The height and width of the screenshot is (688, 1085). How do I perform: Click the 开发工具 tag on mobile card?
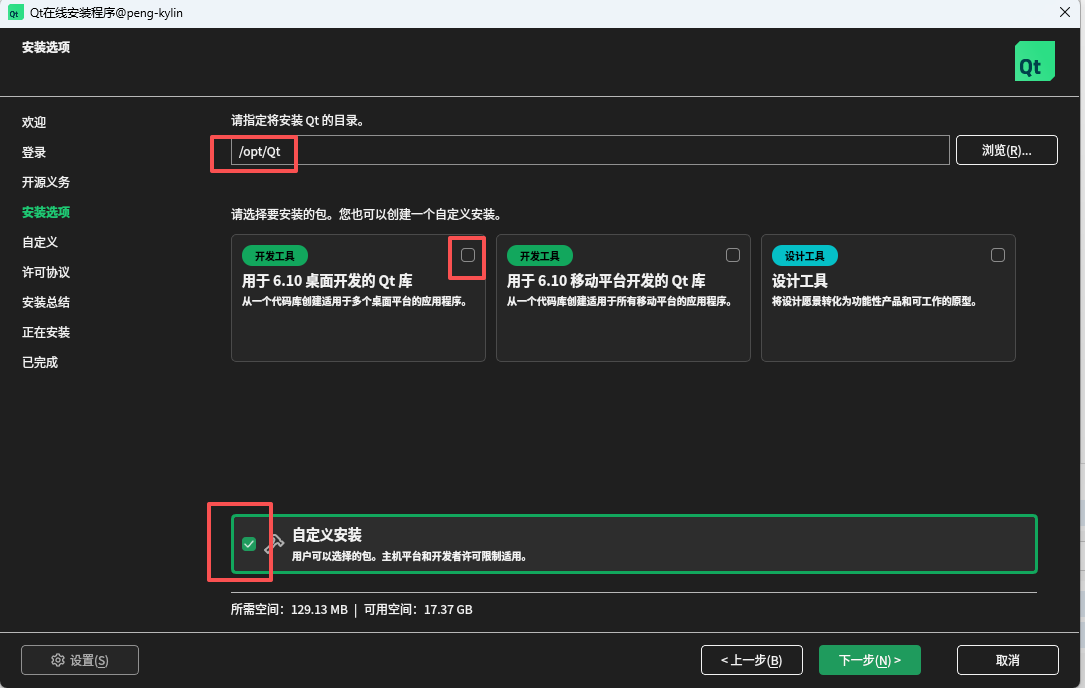pos(540,256)
